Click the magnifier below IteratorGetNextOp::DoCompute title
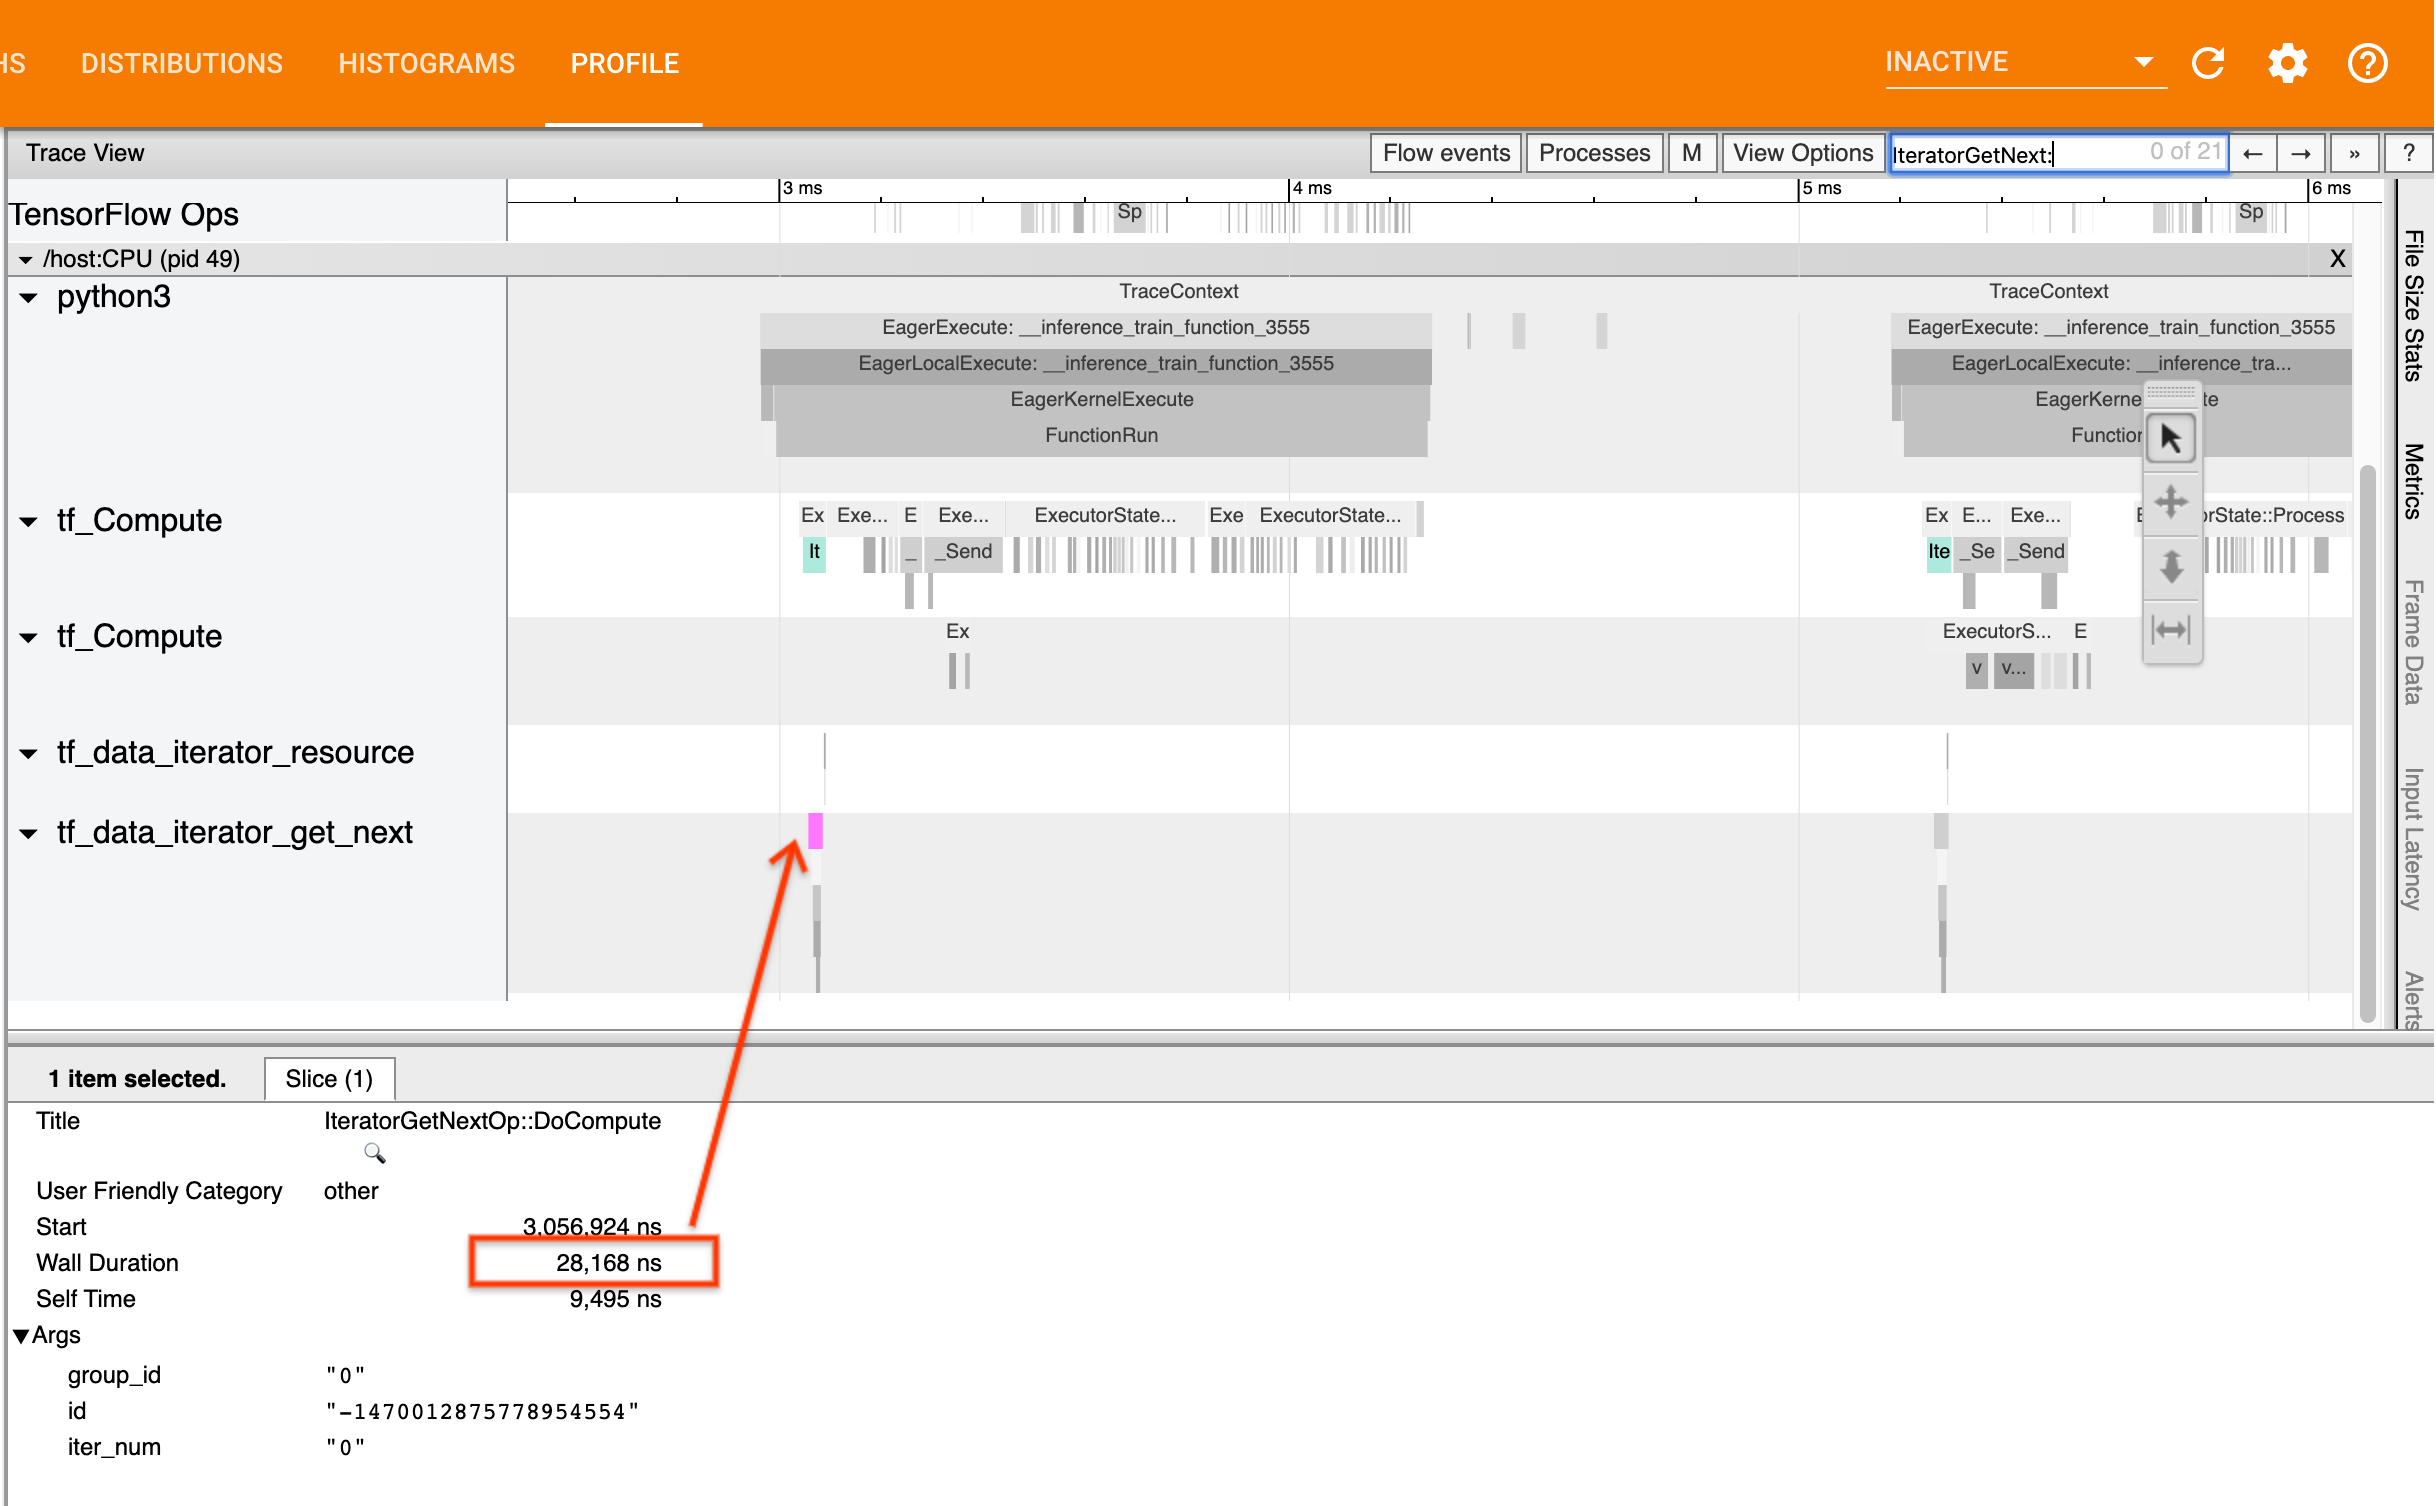The image size is (2436, 1506). click(x=375, y=1152)
